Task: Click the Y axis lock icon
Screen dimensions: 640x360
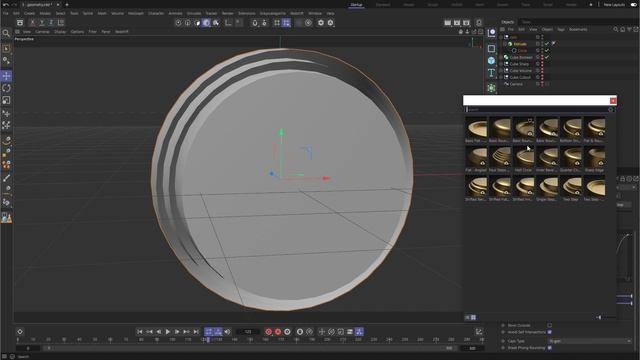Action: click(x=42, y=23)
